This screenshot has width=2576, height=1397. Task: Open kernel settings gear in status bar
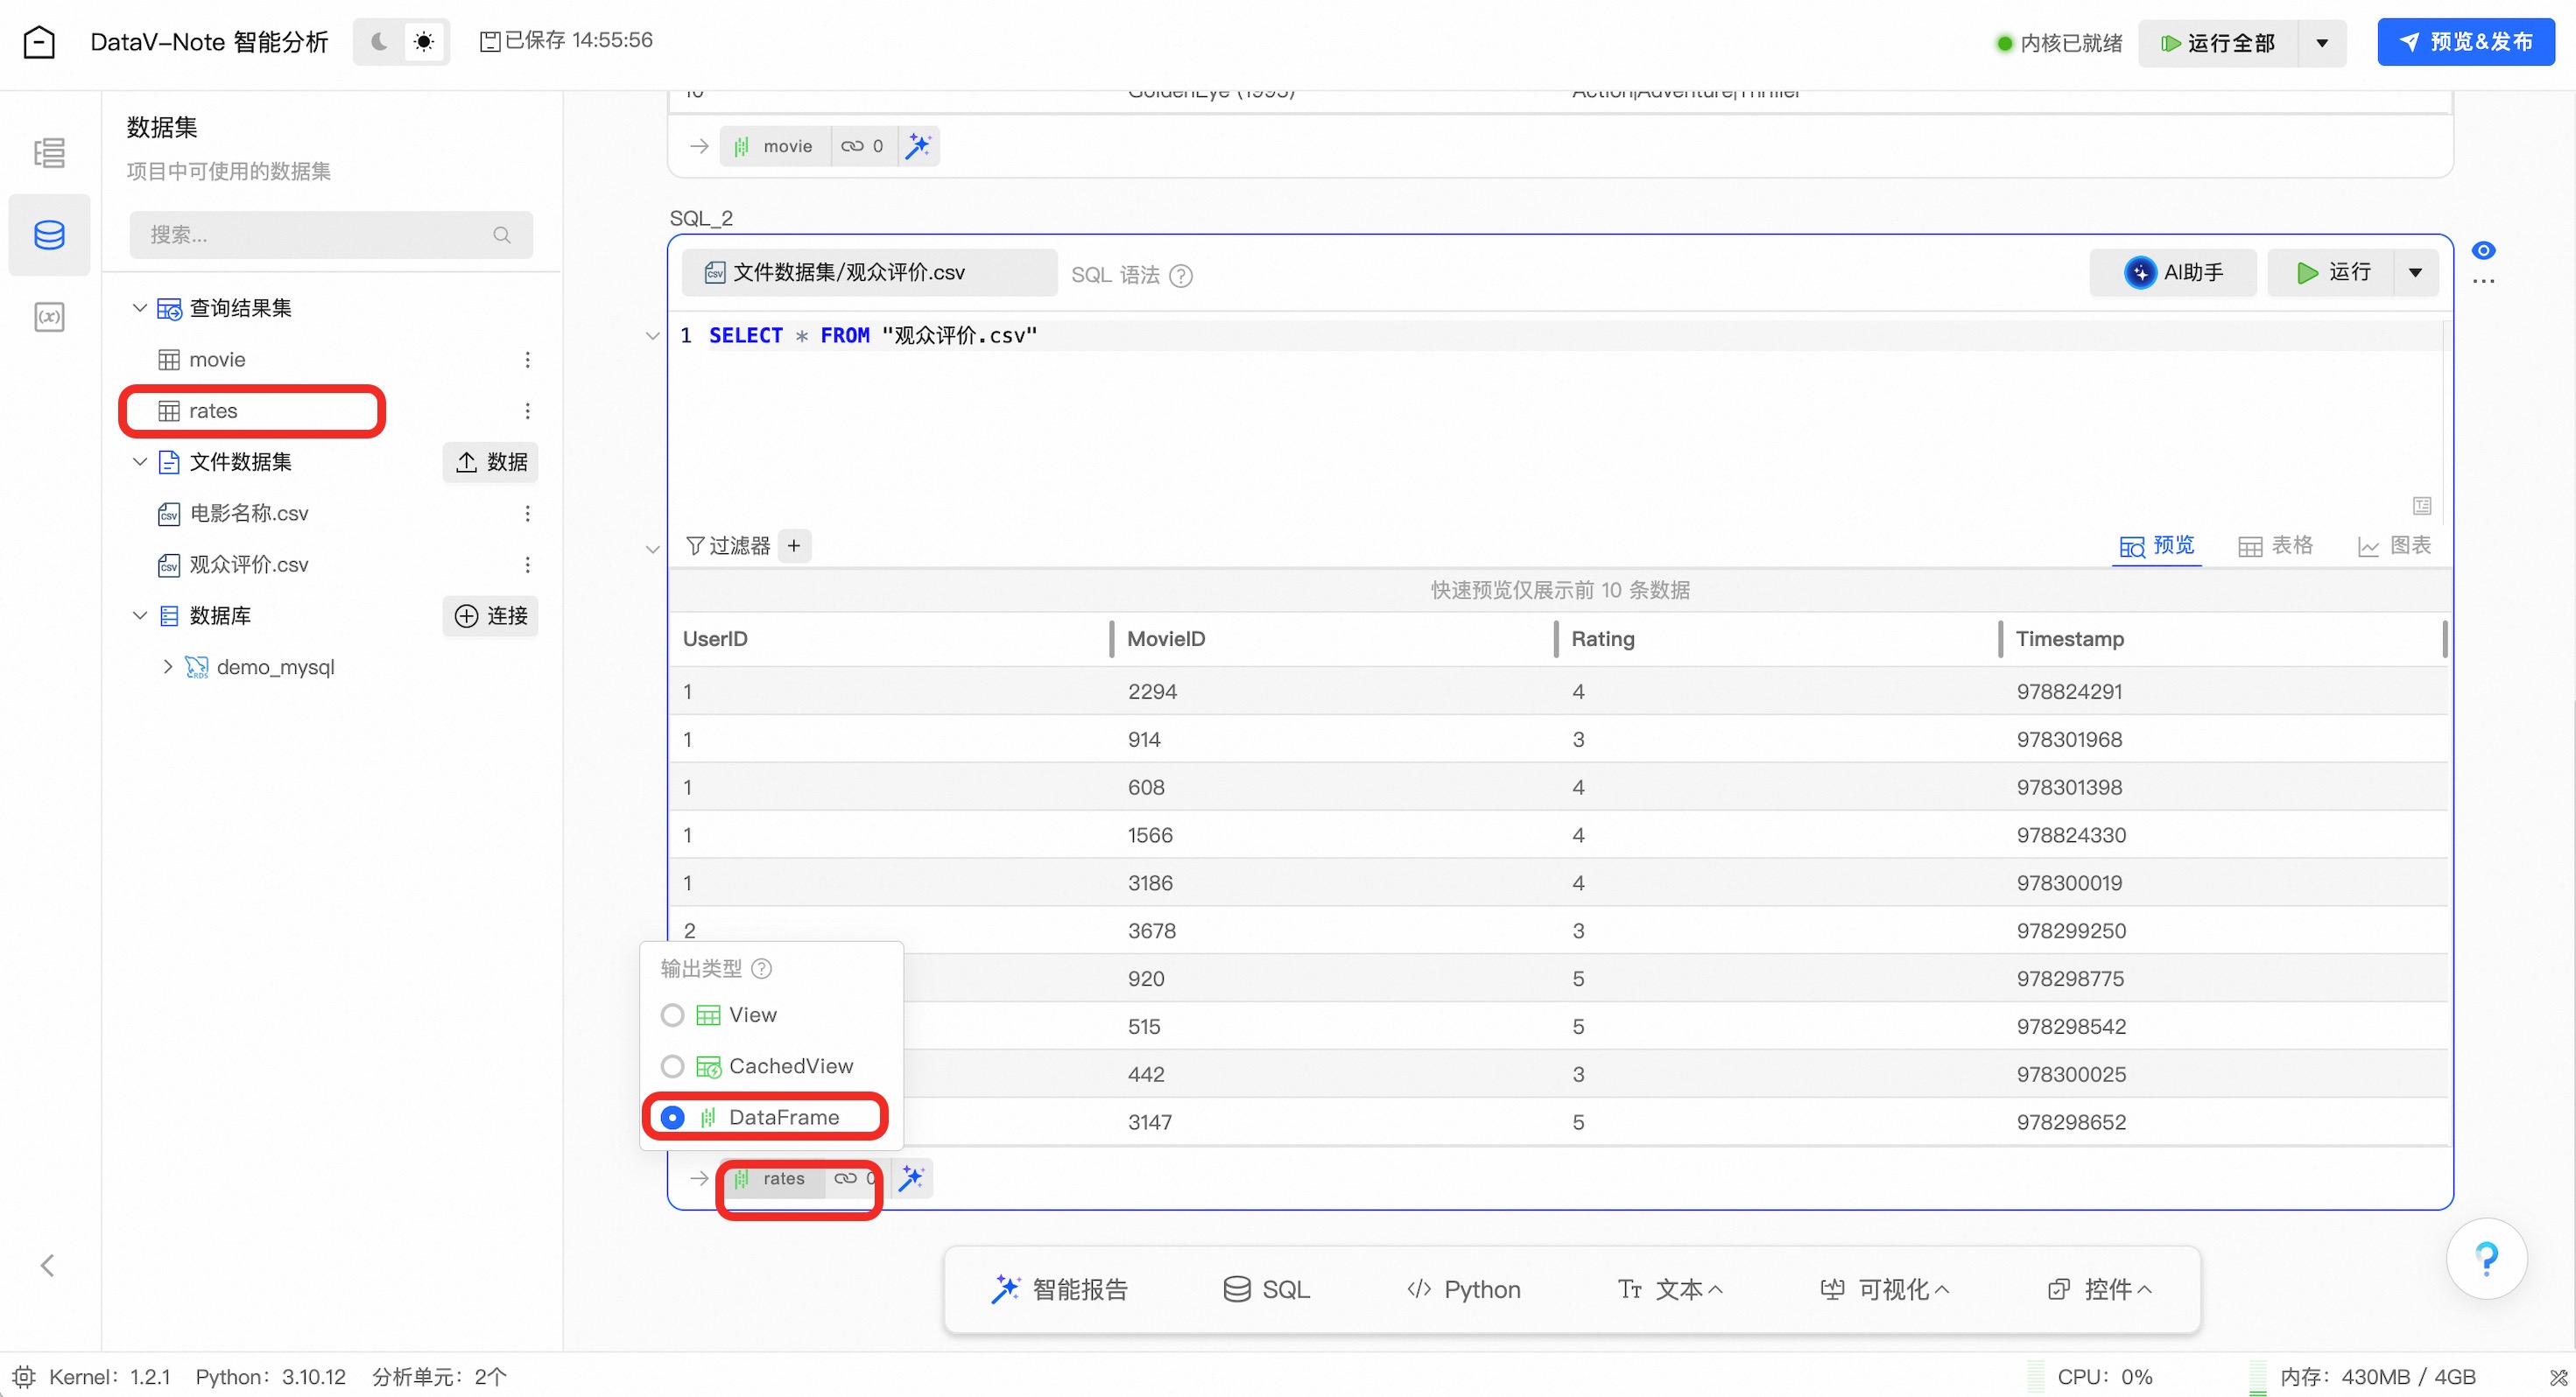(x=24, y=1376)
